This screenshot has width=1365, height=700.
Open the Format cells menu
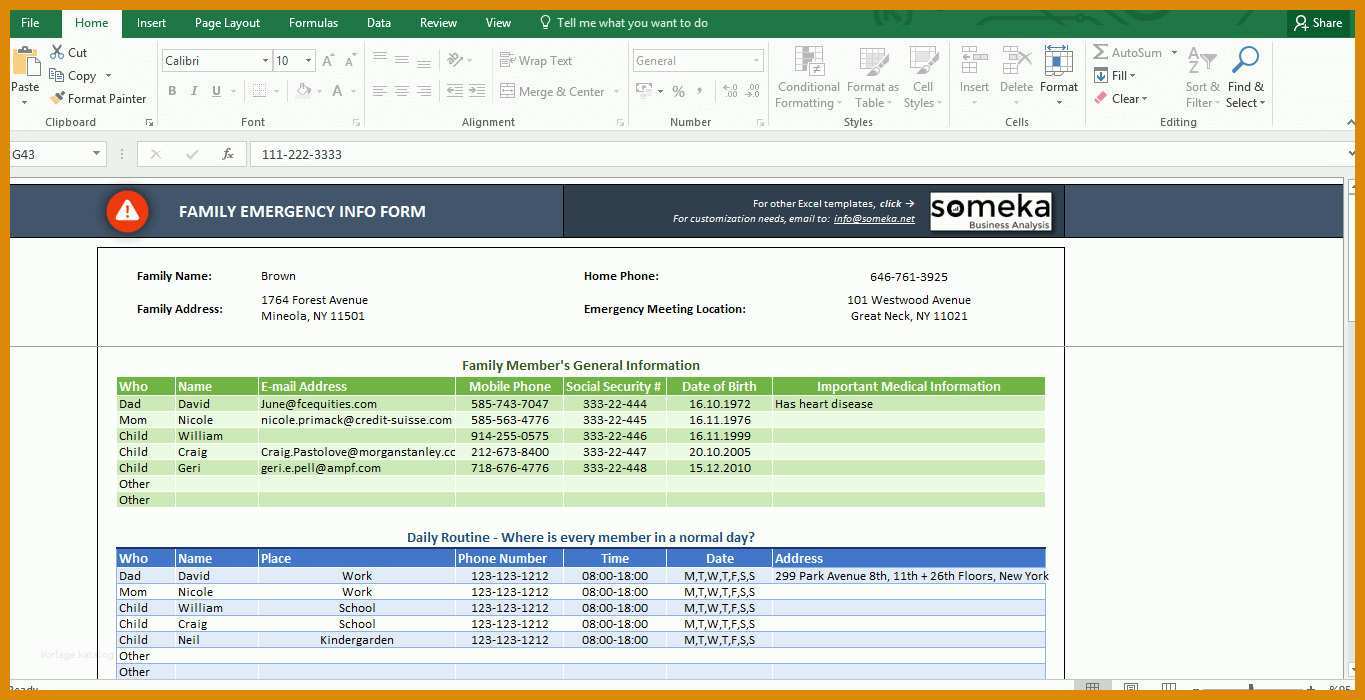(1058, 77)
